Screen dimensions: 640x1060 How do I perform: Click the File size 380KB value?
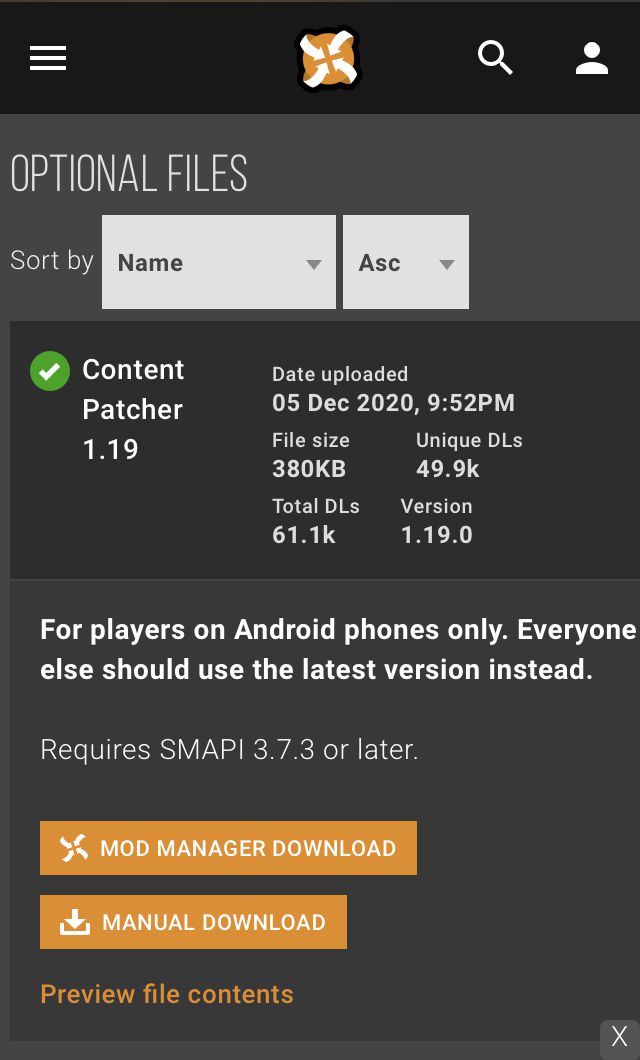point(309,468)
